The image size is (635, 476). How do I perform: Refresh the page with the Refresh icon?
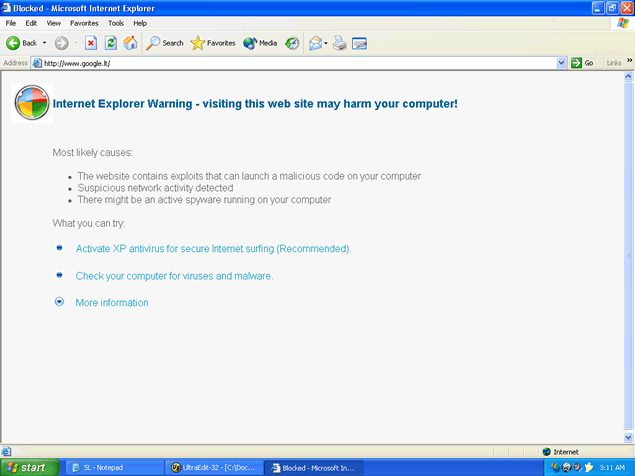point(111,43)
